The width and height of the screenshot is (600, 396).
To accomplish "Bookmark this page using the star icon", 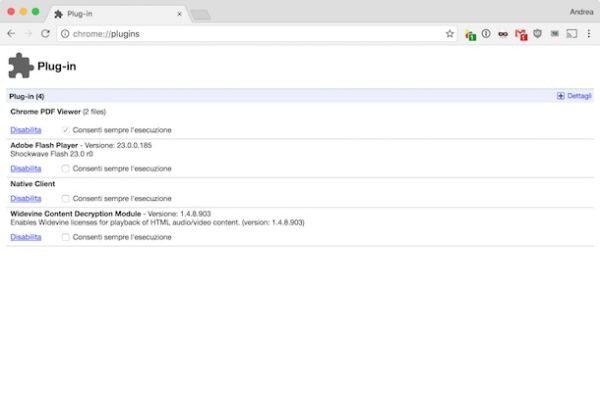I will point(450,34).
